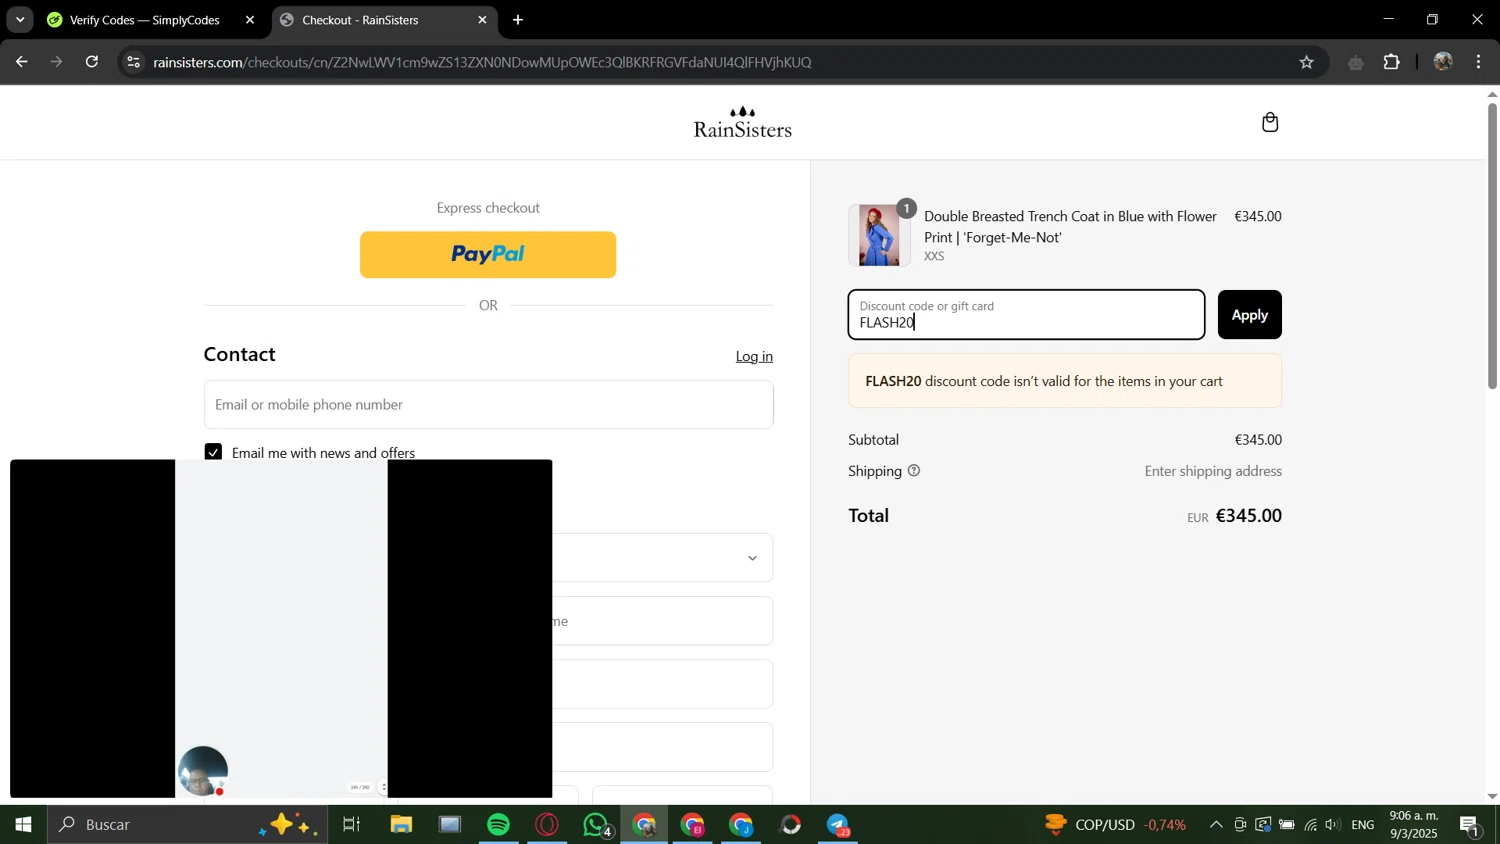Click the Enter shipping address text
Screen dimensions: 1500x844
(1213, 471)
